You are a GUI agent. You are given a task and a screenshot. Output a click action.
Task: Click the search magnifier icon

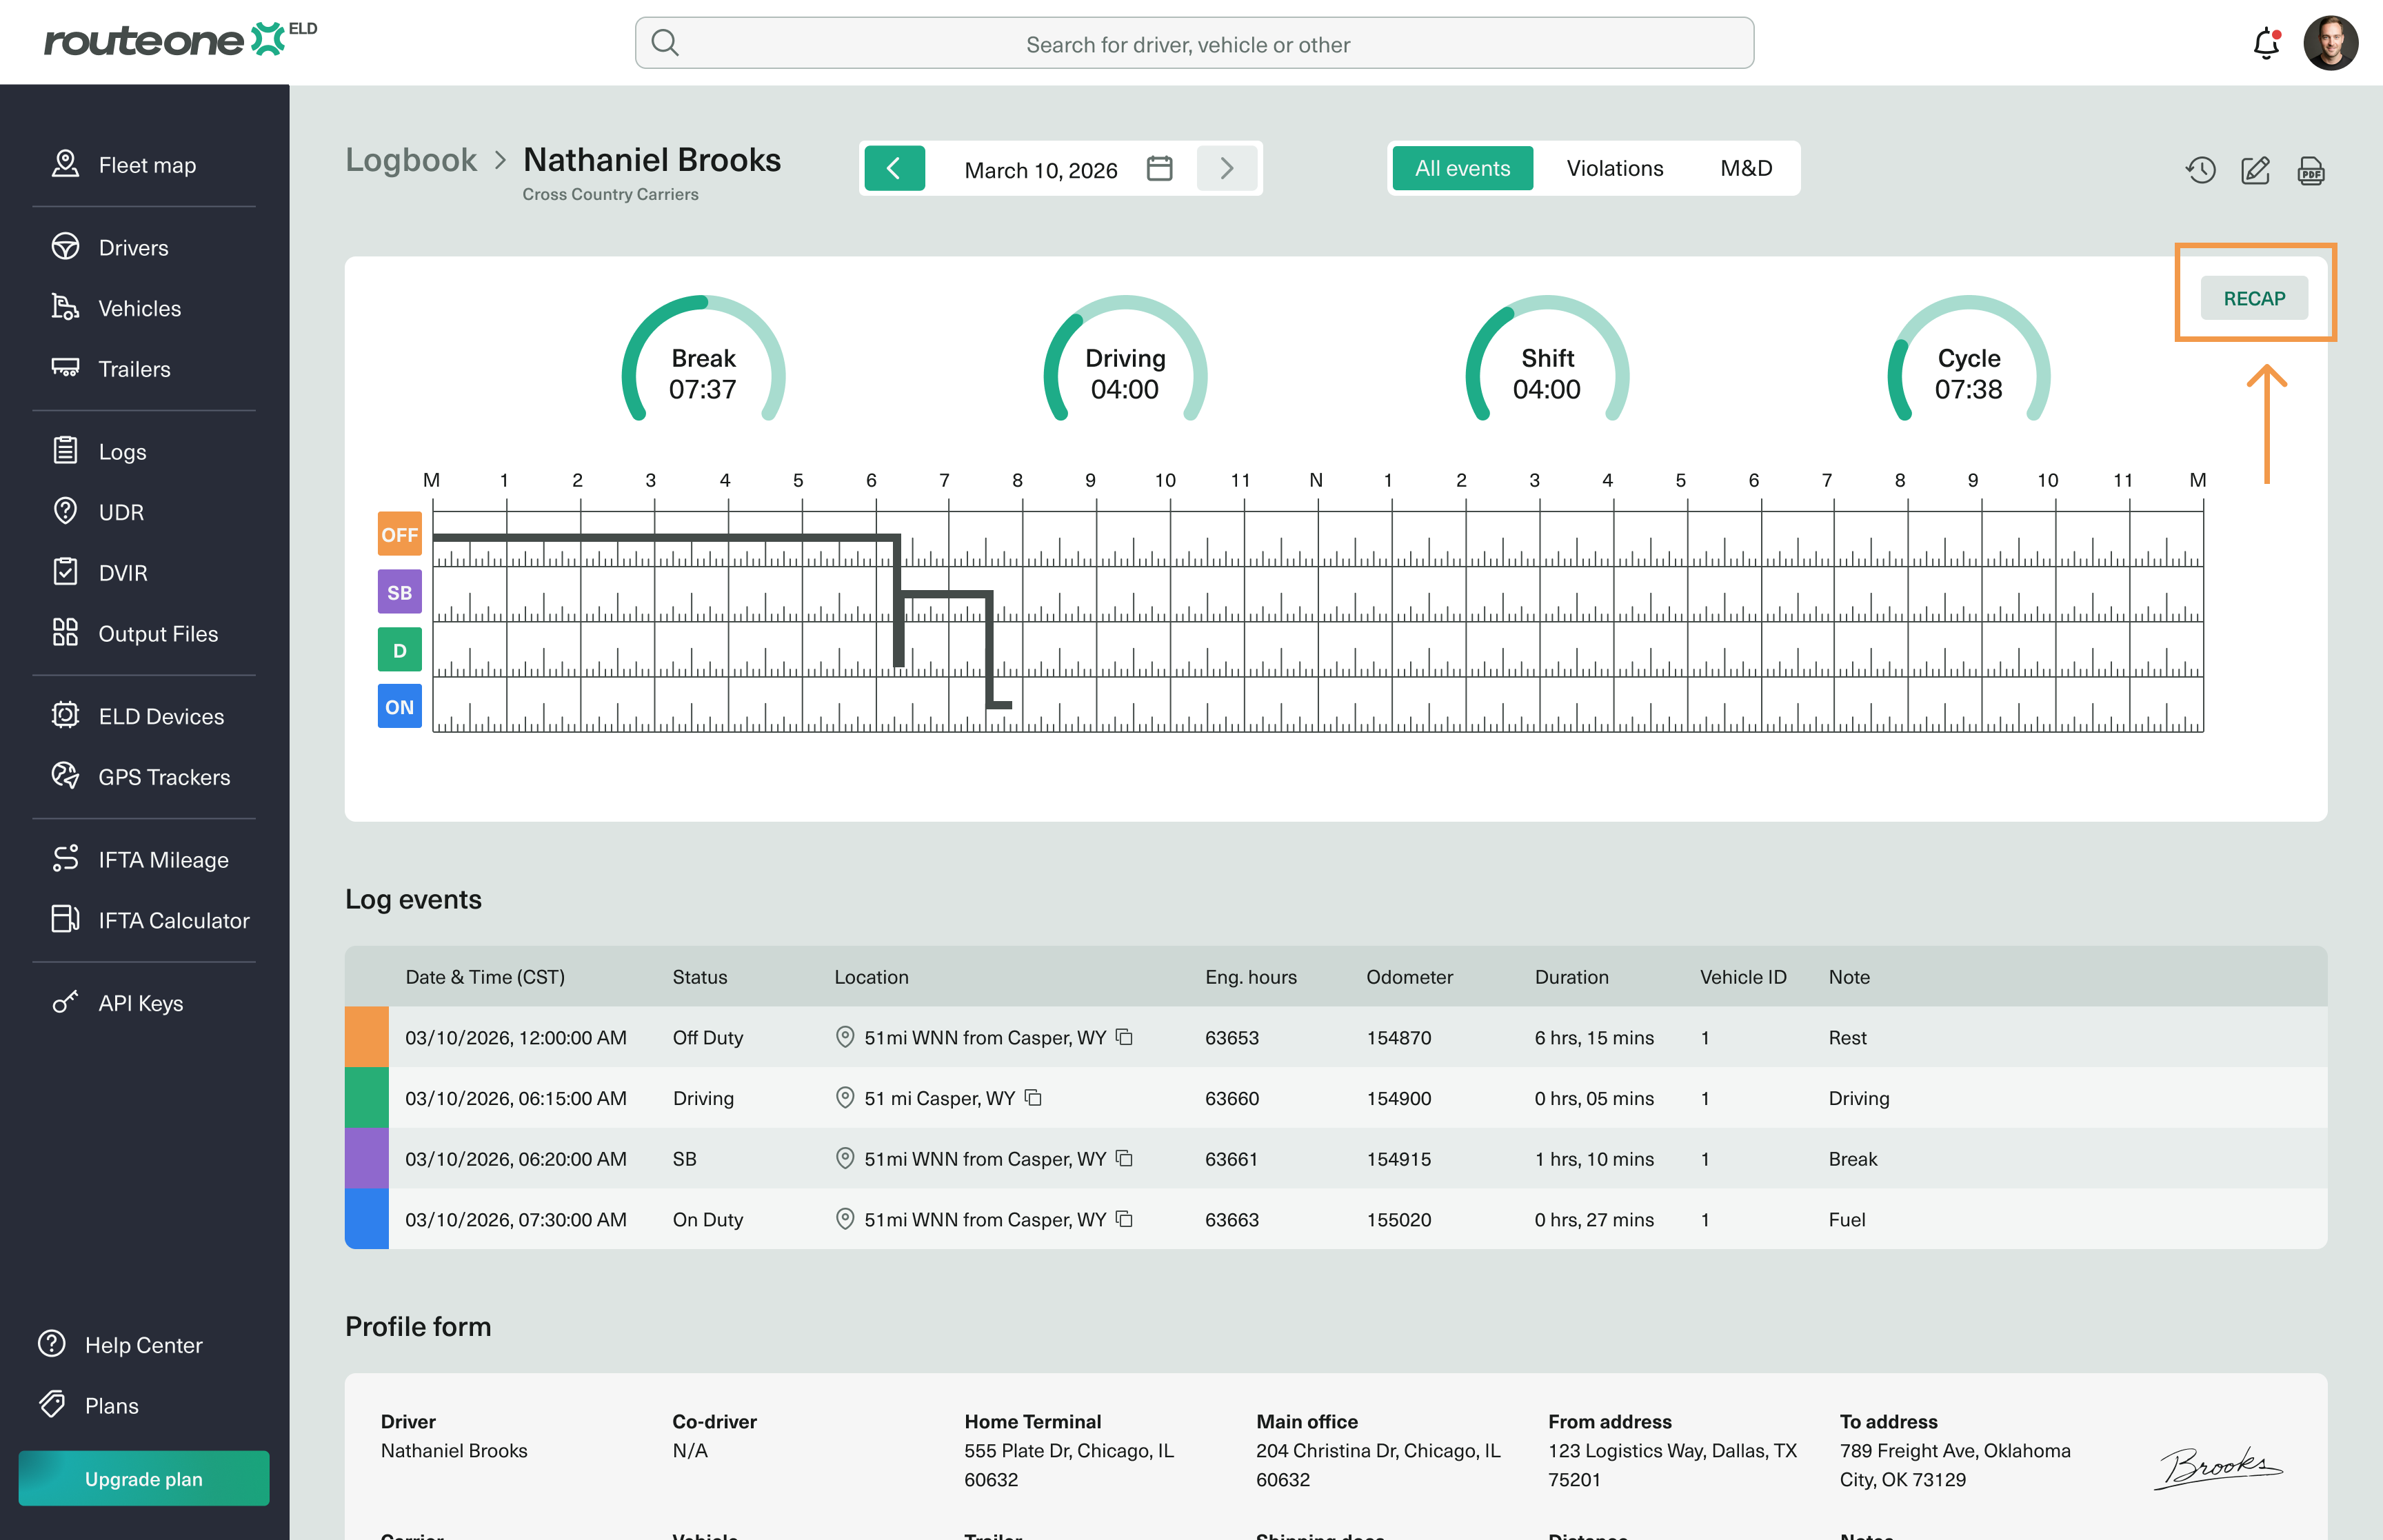click(x=665, y=43)
